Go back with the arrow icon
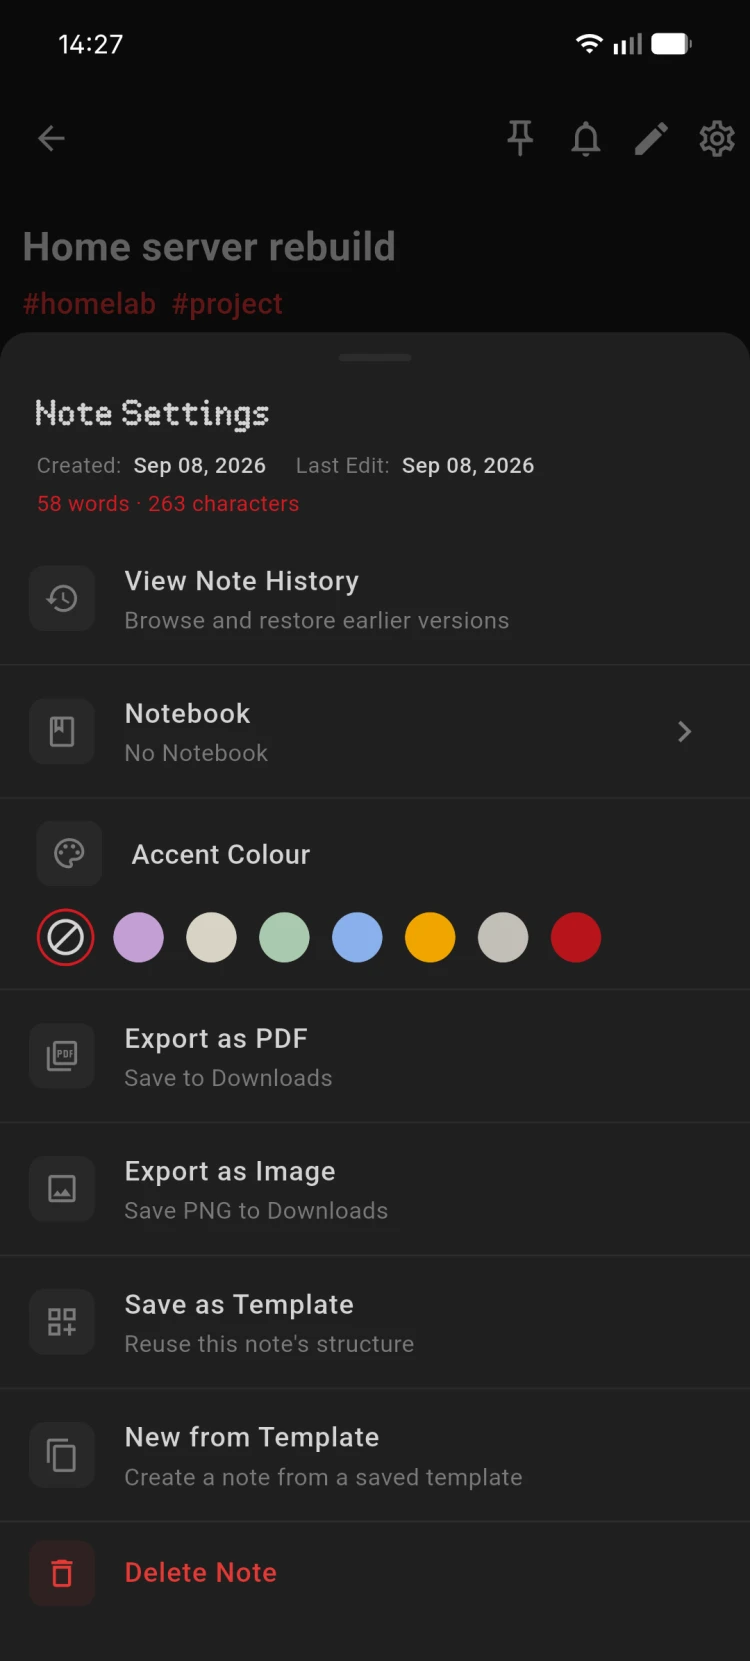This screenshot has height=1661, width=750. click(x=51, y=138)
